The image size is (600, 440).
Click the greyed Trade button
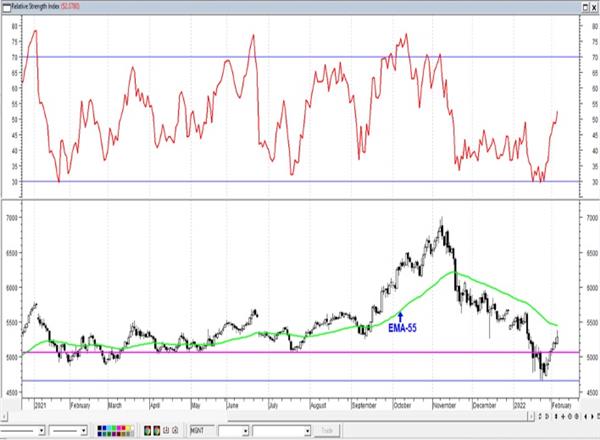(327, 431)
